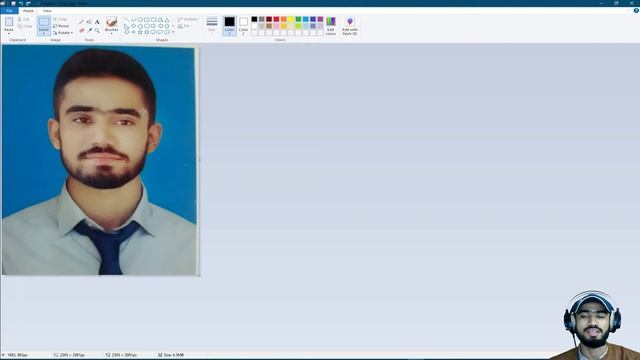Click the canvas right-edge resize handle
The image size is (640, 360).
199,160
